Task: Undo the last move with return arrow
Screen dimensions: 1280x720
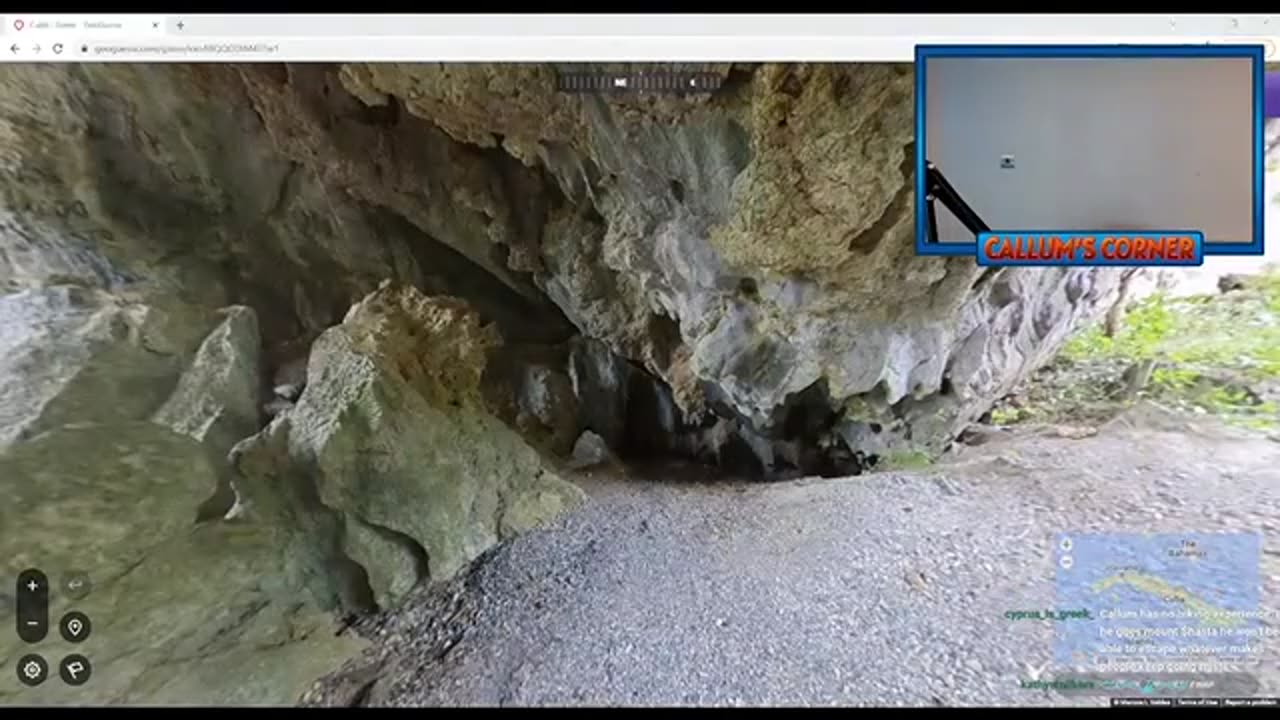Action: [75, 585]
